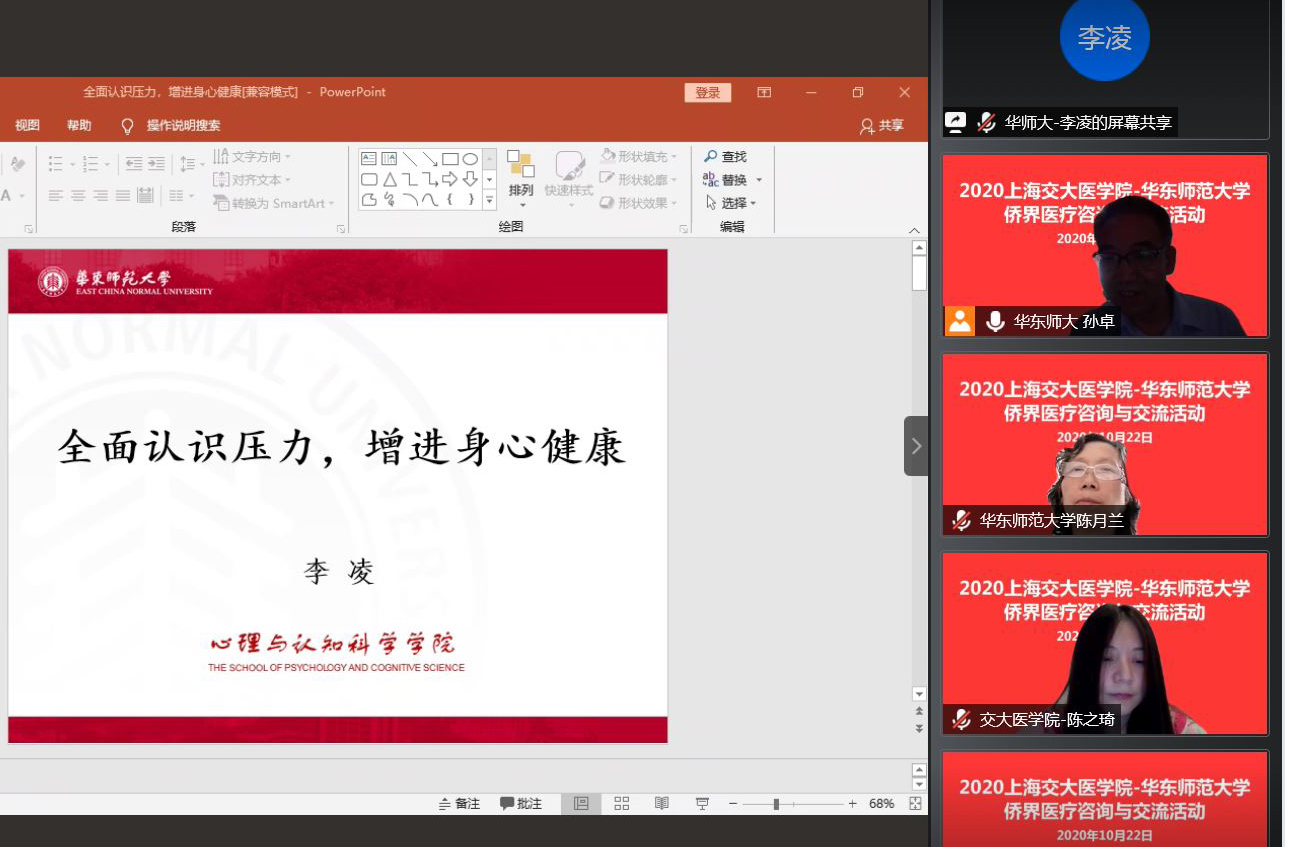The width and height of the screenshot is (1290, 847).
Task: Fit the slide to the current window
Action: click(x=915, y=804)
